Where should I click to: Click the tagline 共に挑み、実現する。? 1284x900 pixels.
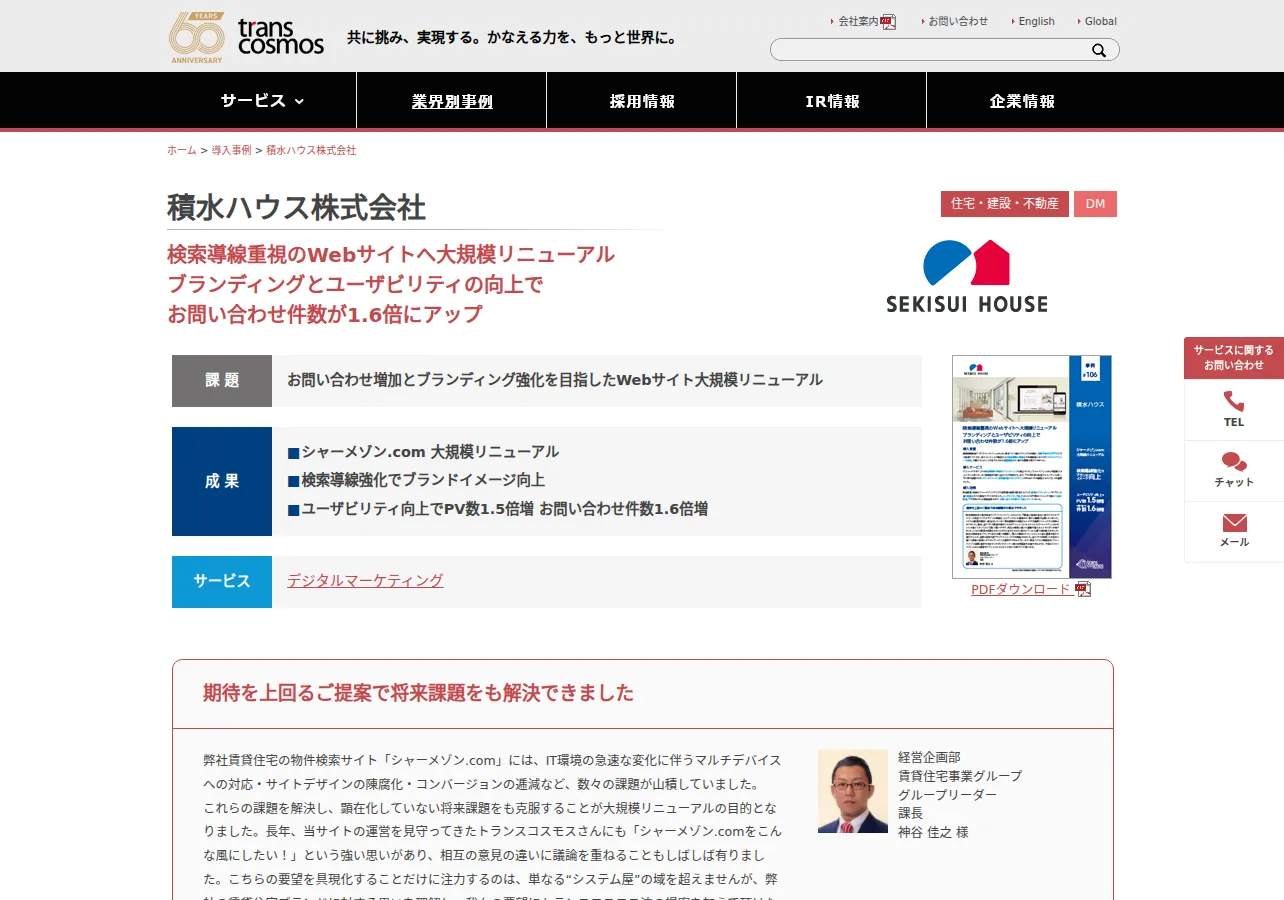pos(513,38)
